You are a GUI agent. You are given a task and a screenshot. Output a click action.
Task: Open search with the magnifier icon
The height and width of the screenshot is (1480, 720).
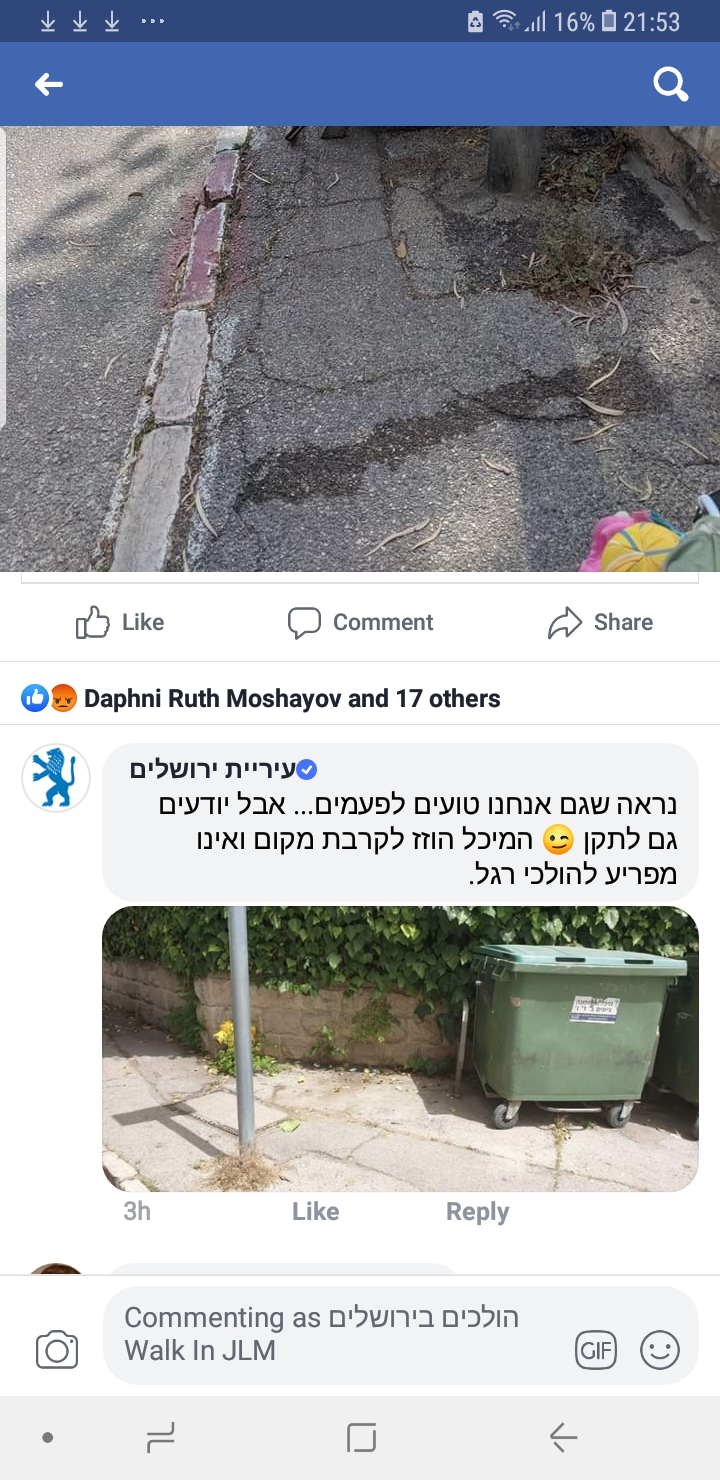click(x=671, y=85)
